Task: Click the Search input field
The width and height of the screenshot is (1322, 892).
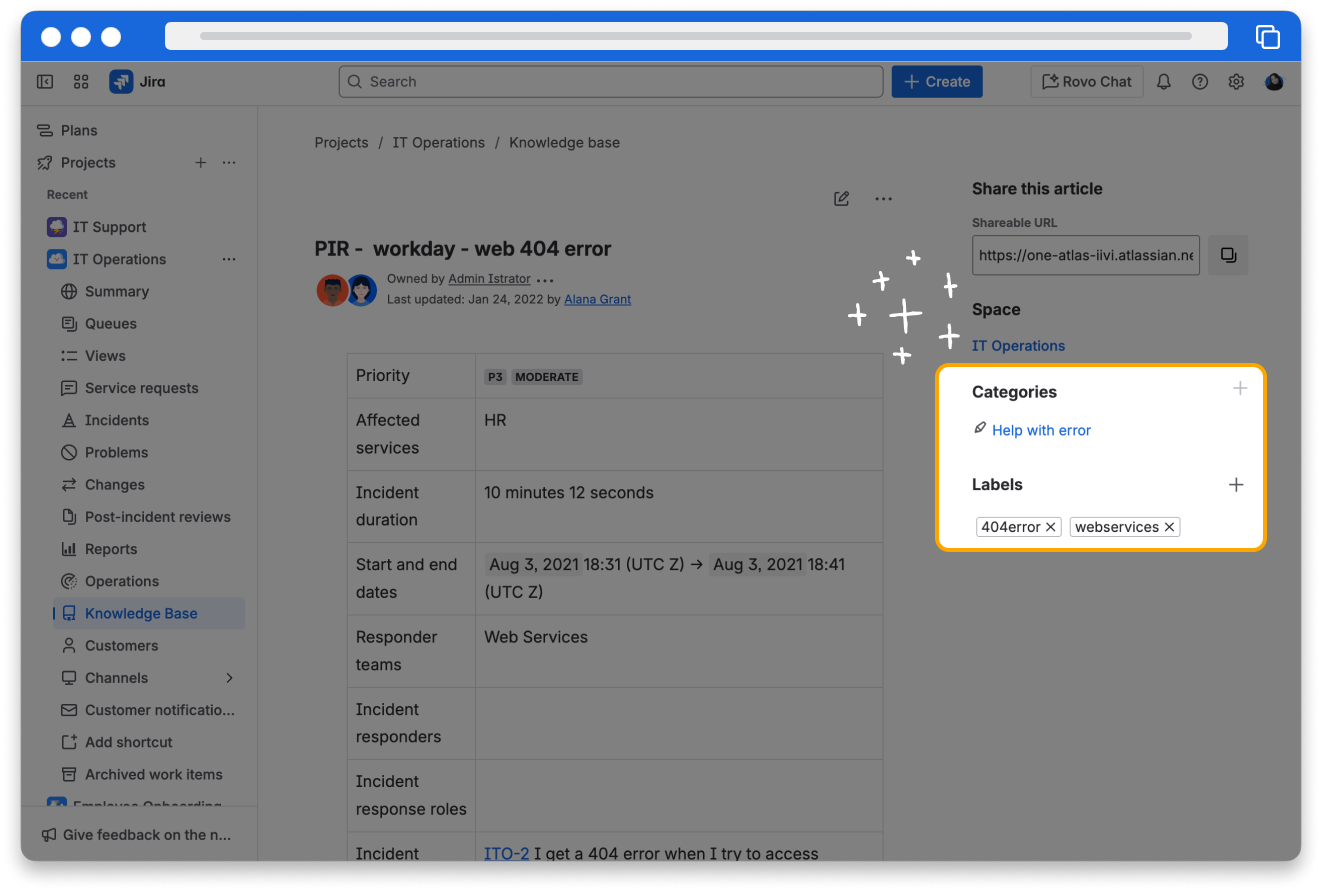Action: (610, 82)
